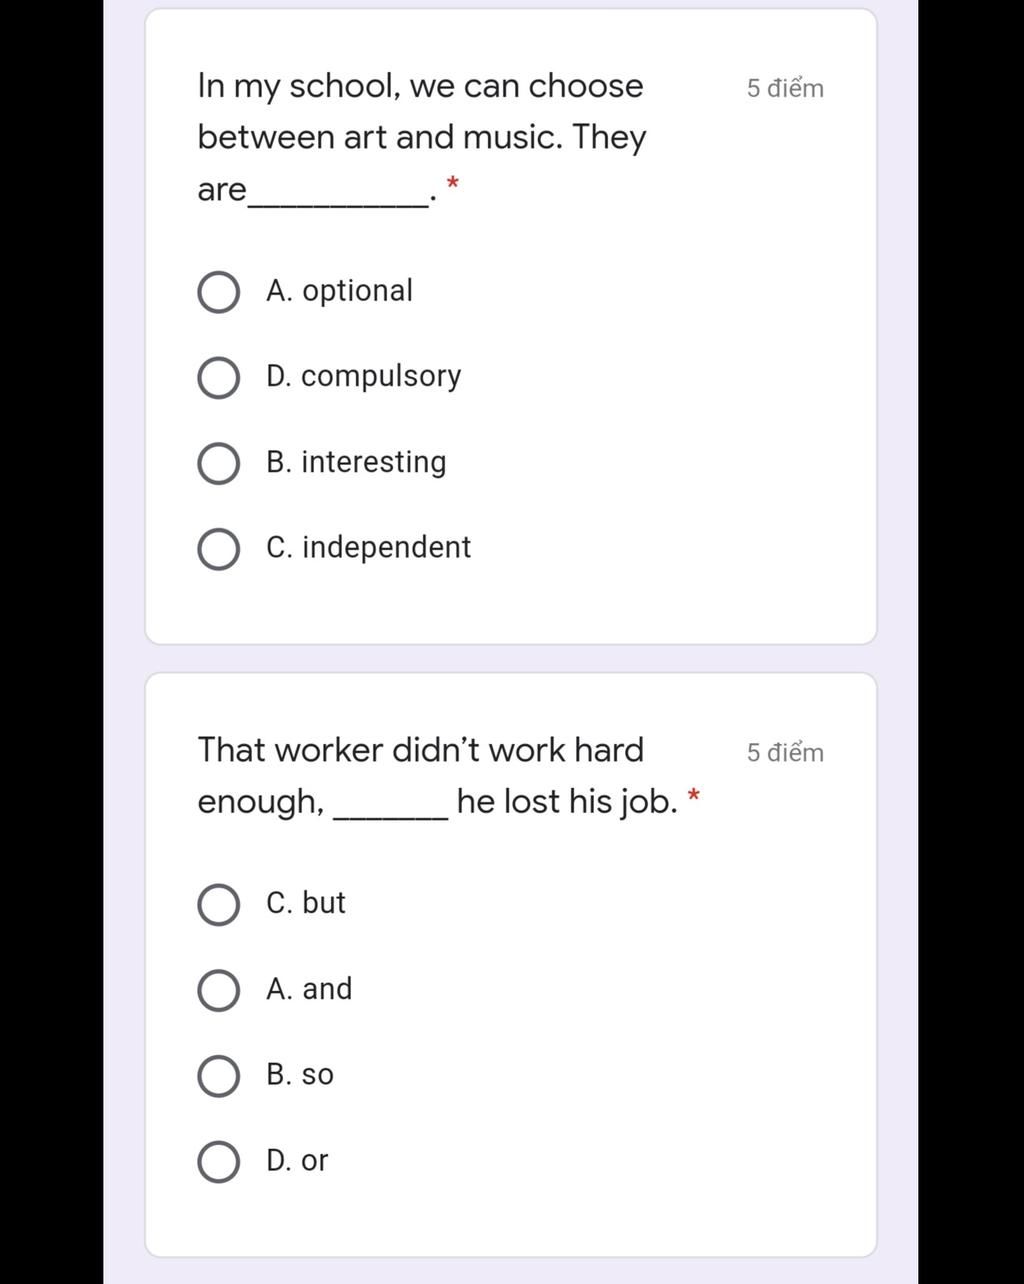
Task: Pick the D. or radio circle
Action: tap(218, 1162)
